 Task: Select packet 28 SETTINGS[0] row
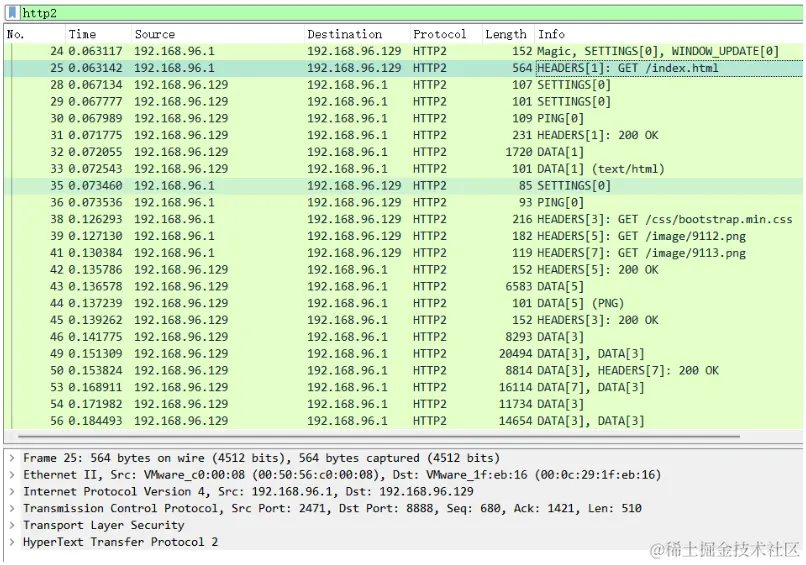(403, 85)
